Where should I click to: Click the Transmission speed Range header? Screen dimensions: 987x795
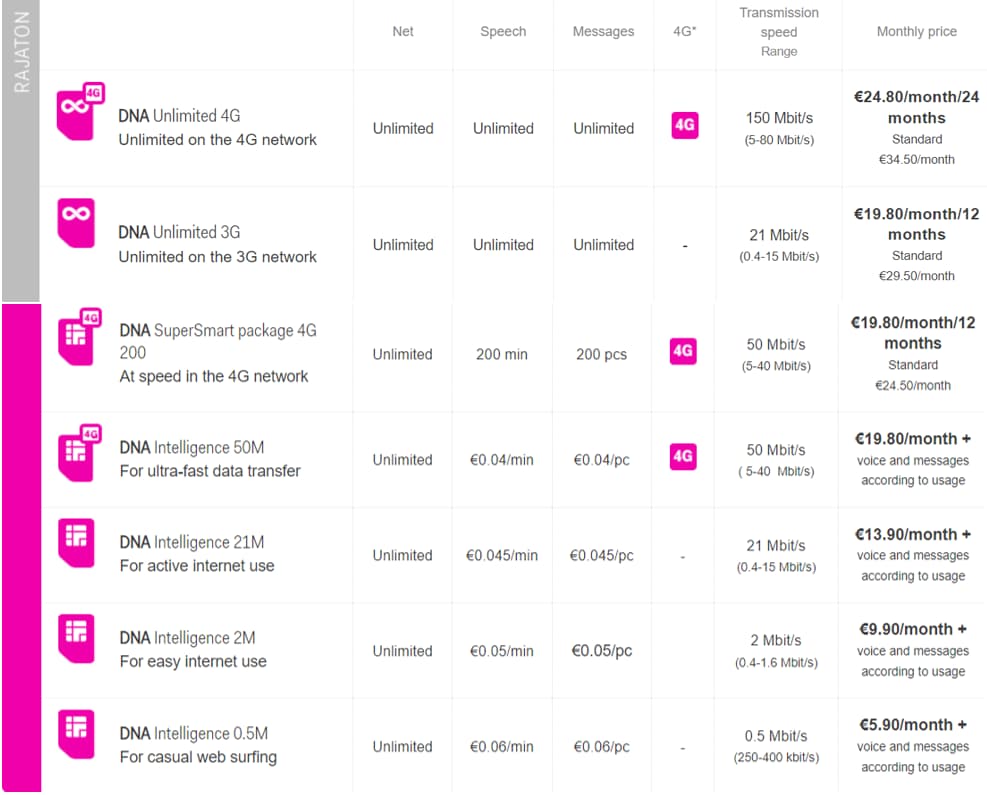pos(779,32)
